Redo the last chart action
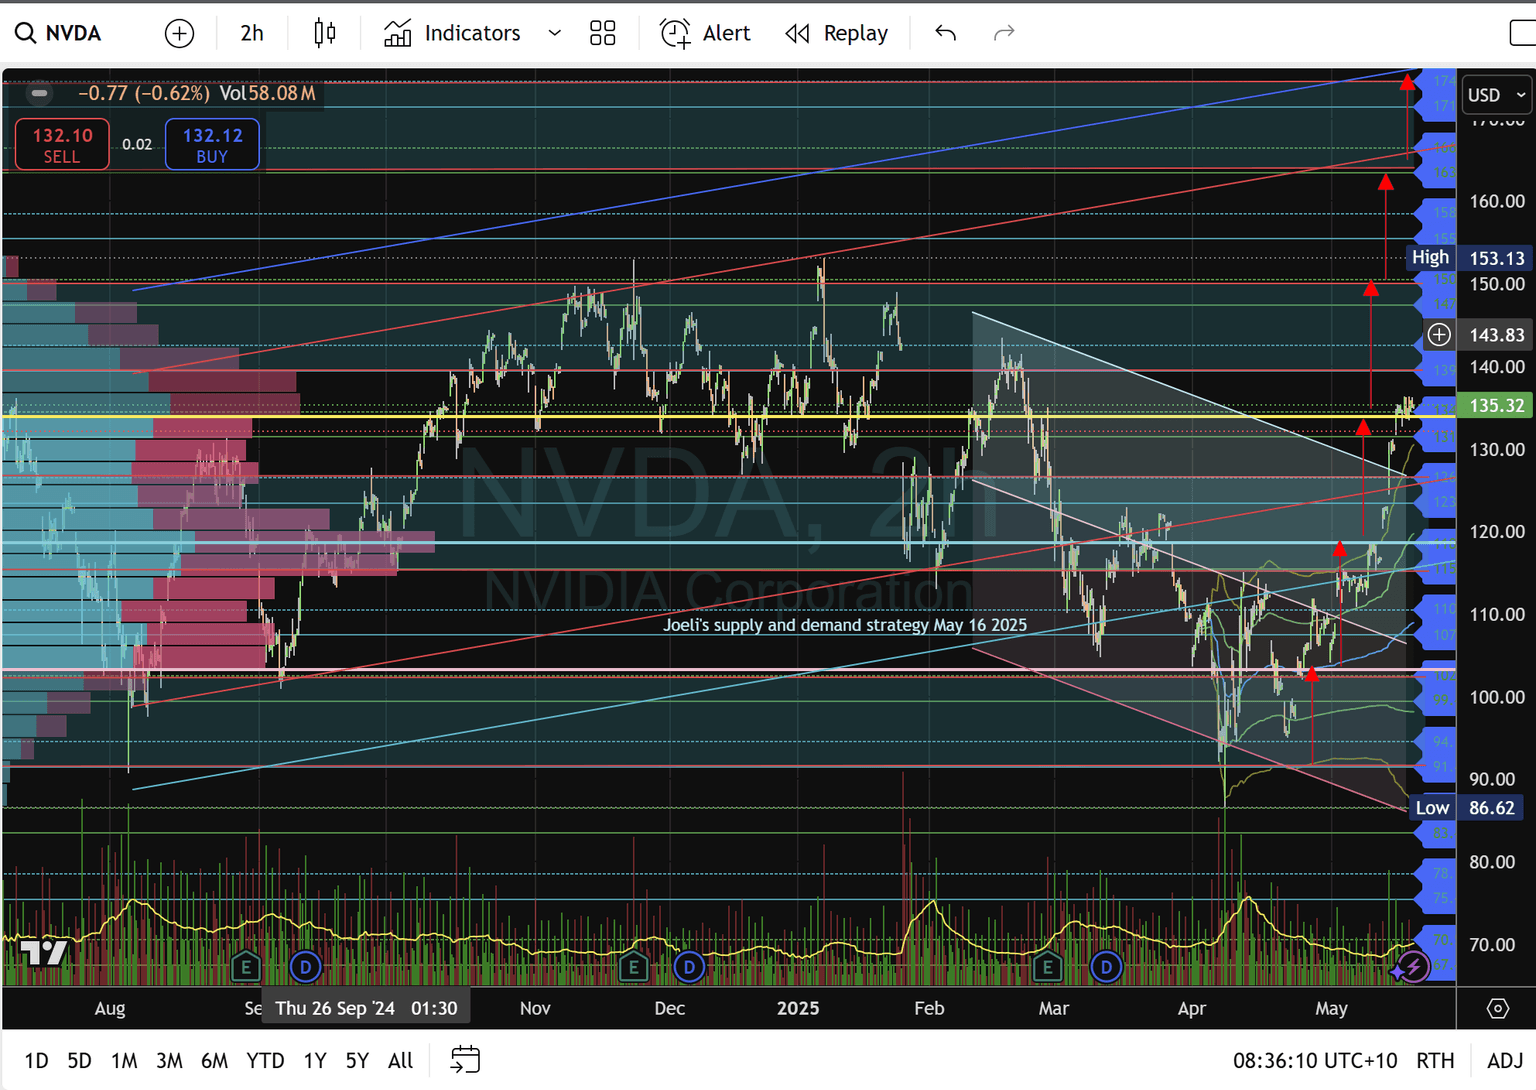 pos(1003,33)
